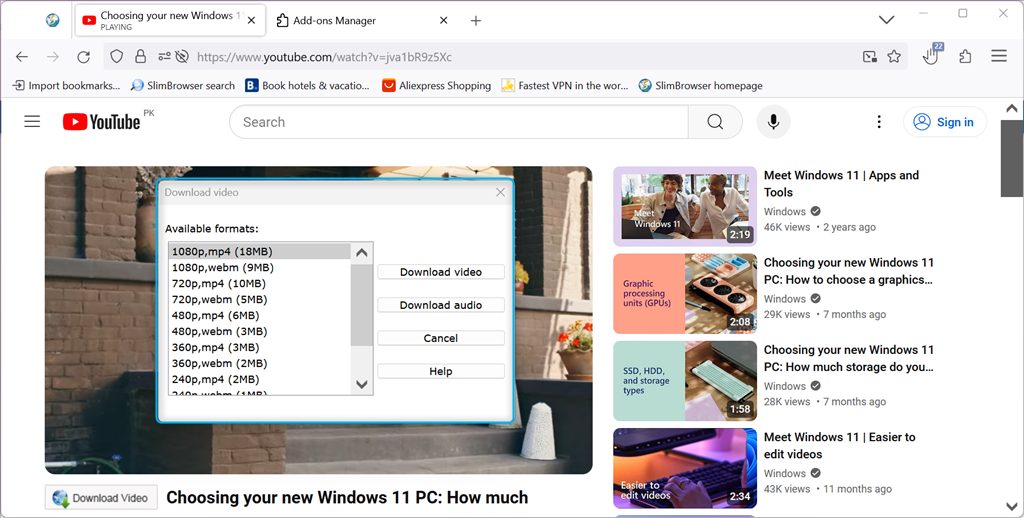Select 360p,mp4 (3MB) format

[260, 348]
